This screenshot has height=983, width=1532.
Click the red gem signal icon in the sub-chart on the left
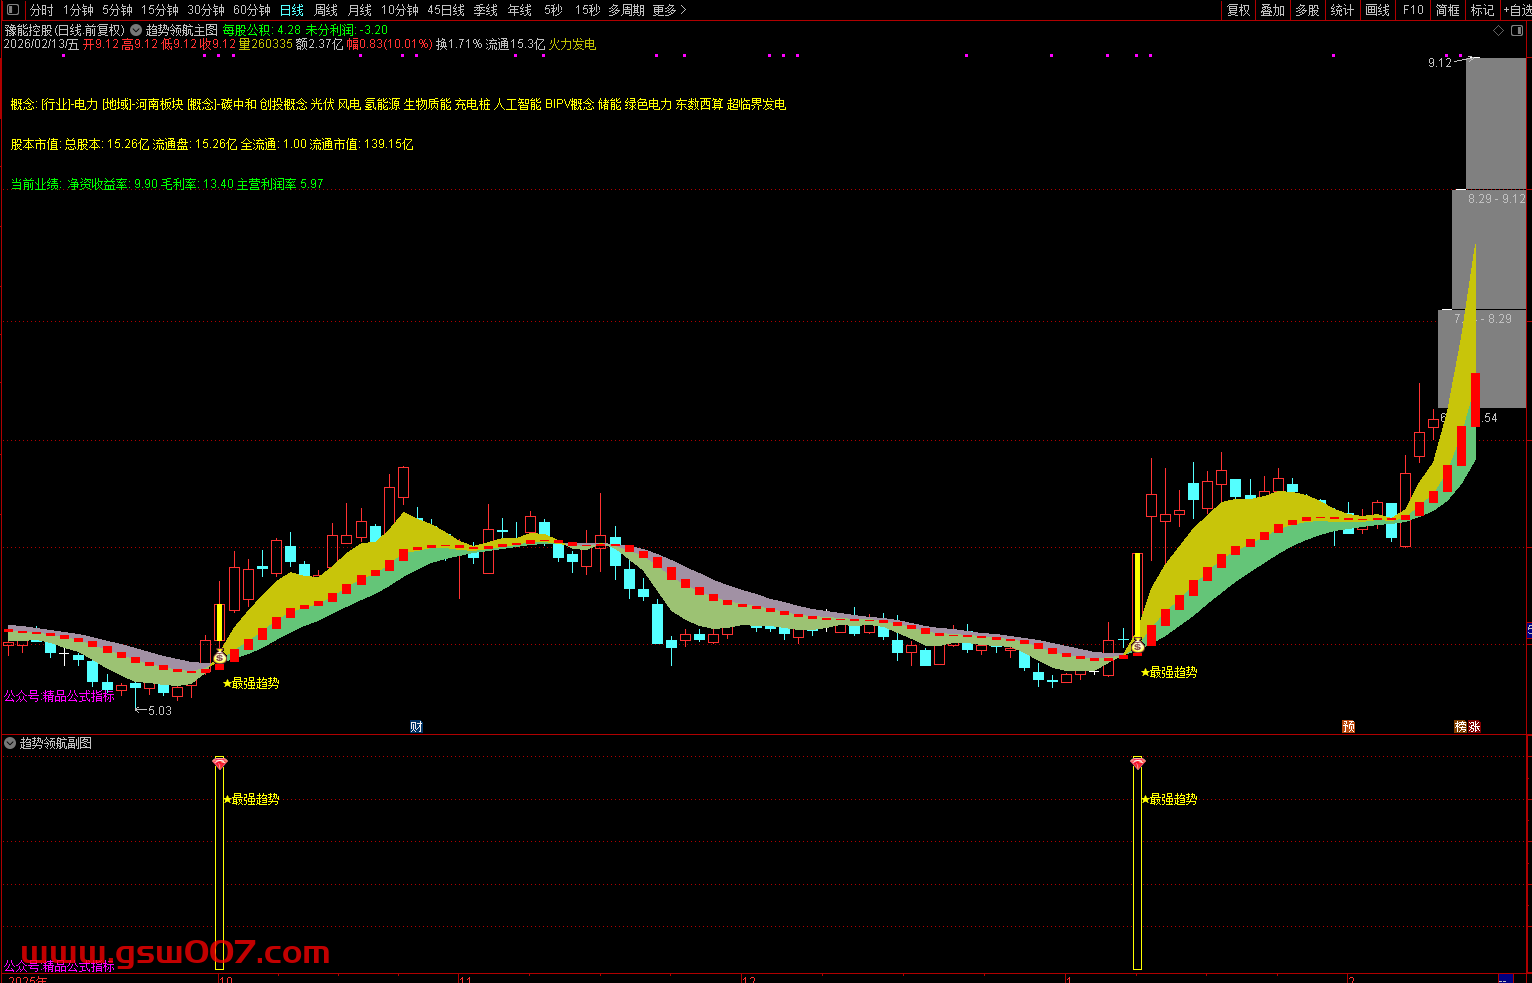(x=220, y=763)
